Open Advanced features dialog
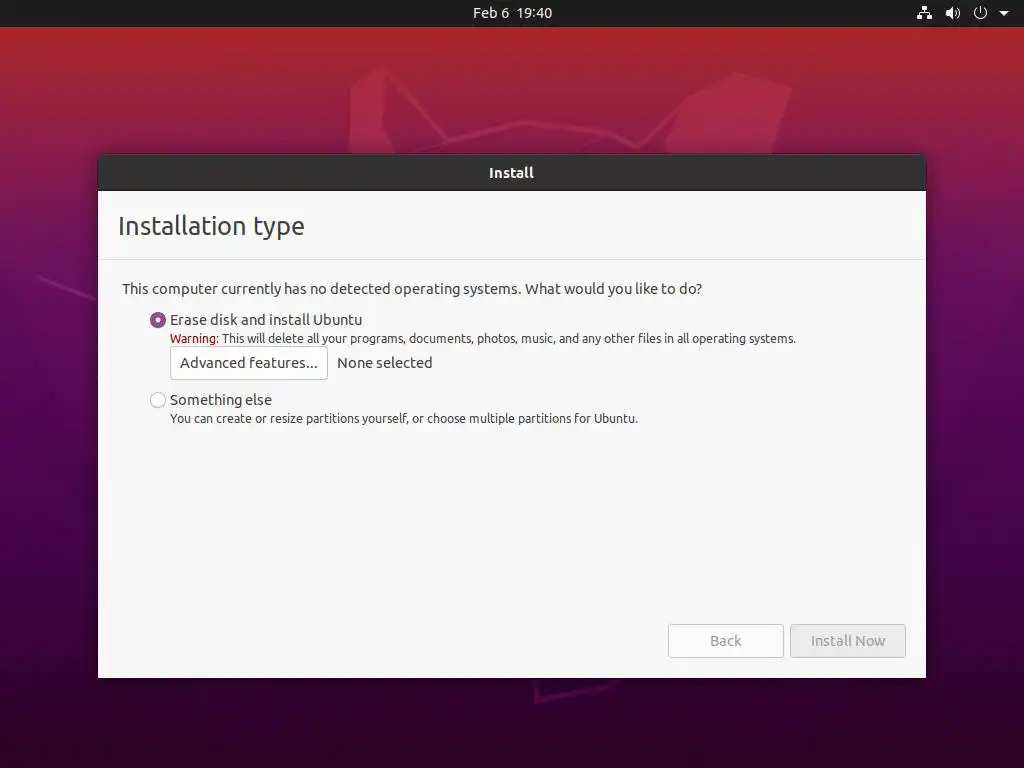The height and width of the screenshot is (768, 1024). coord(249,363)
